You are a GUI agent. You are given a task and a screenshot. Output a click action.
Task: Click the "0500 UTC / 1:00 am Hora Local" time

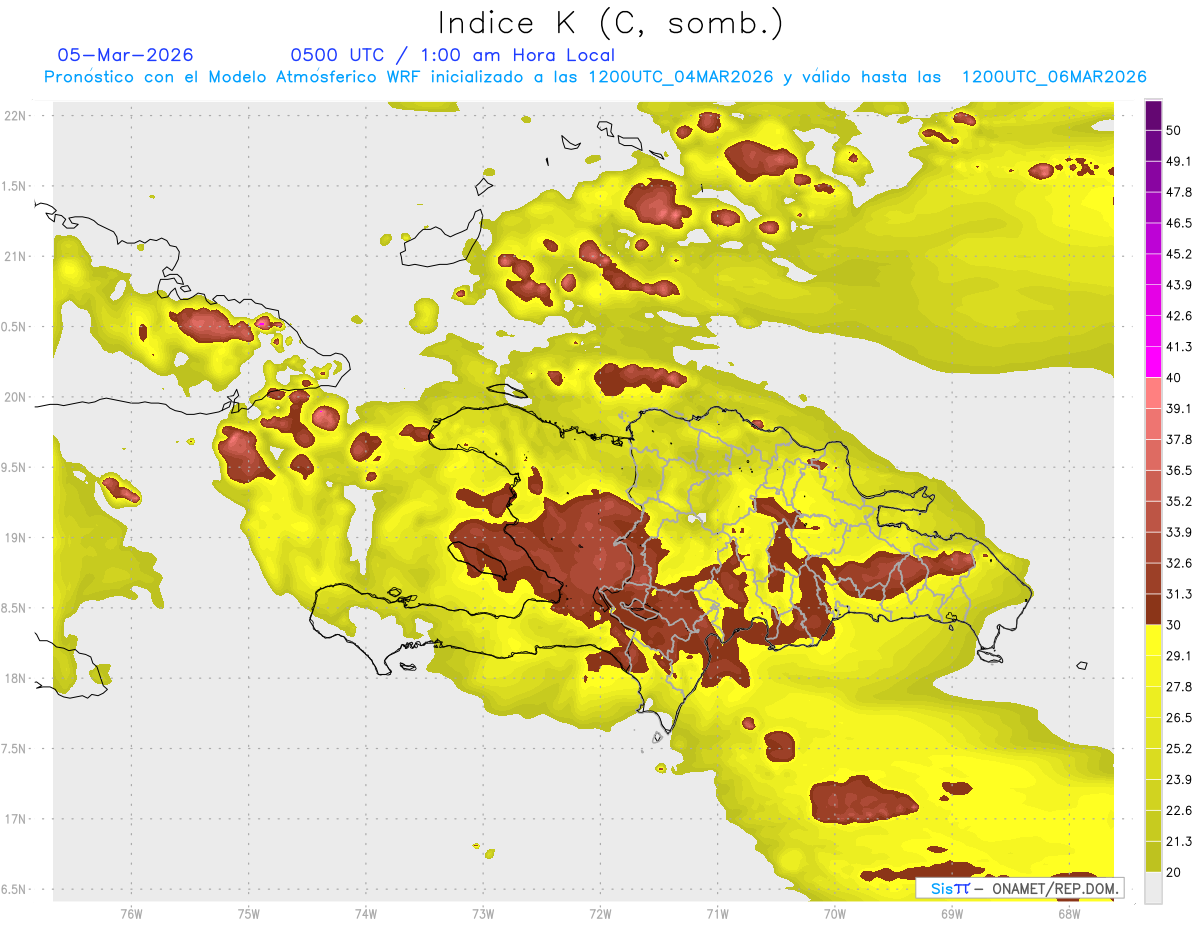coord(452,55)
